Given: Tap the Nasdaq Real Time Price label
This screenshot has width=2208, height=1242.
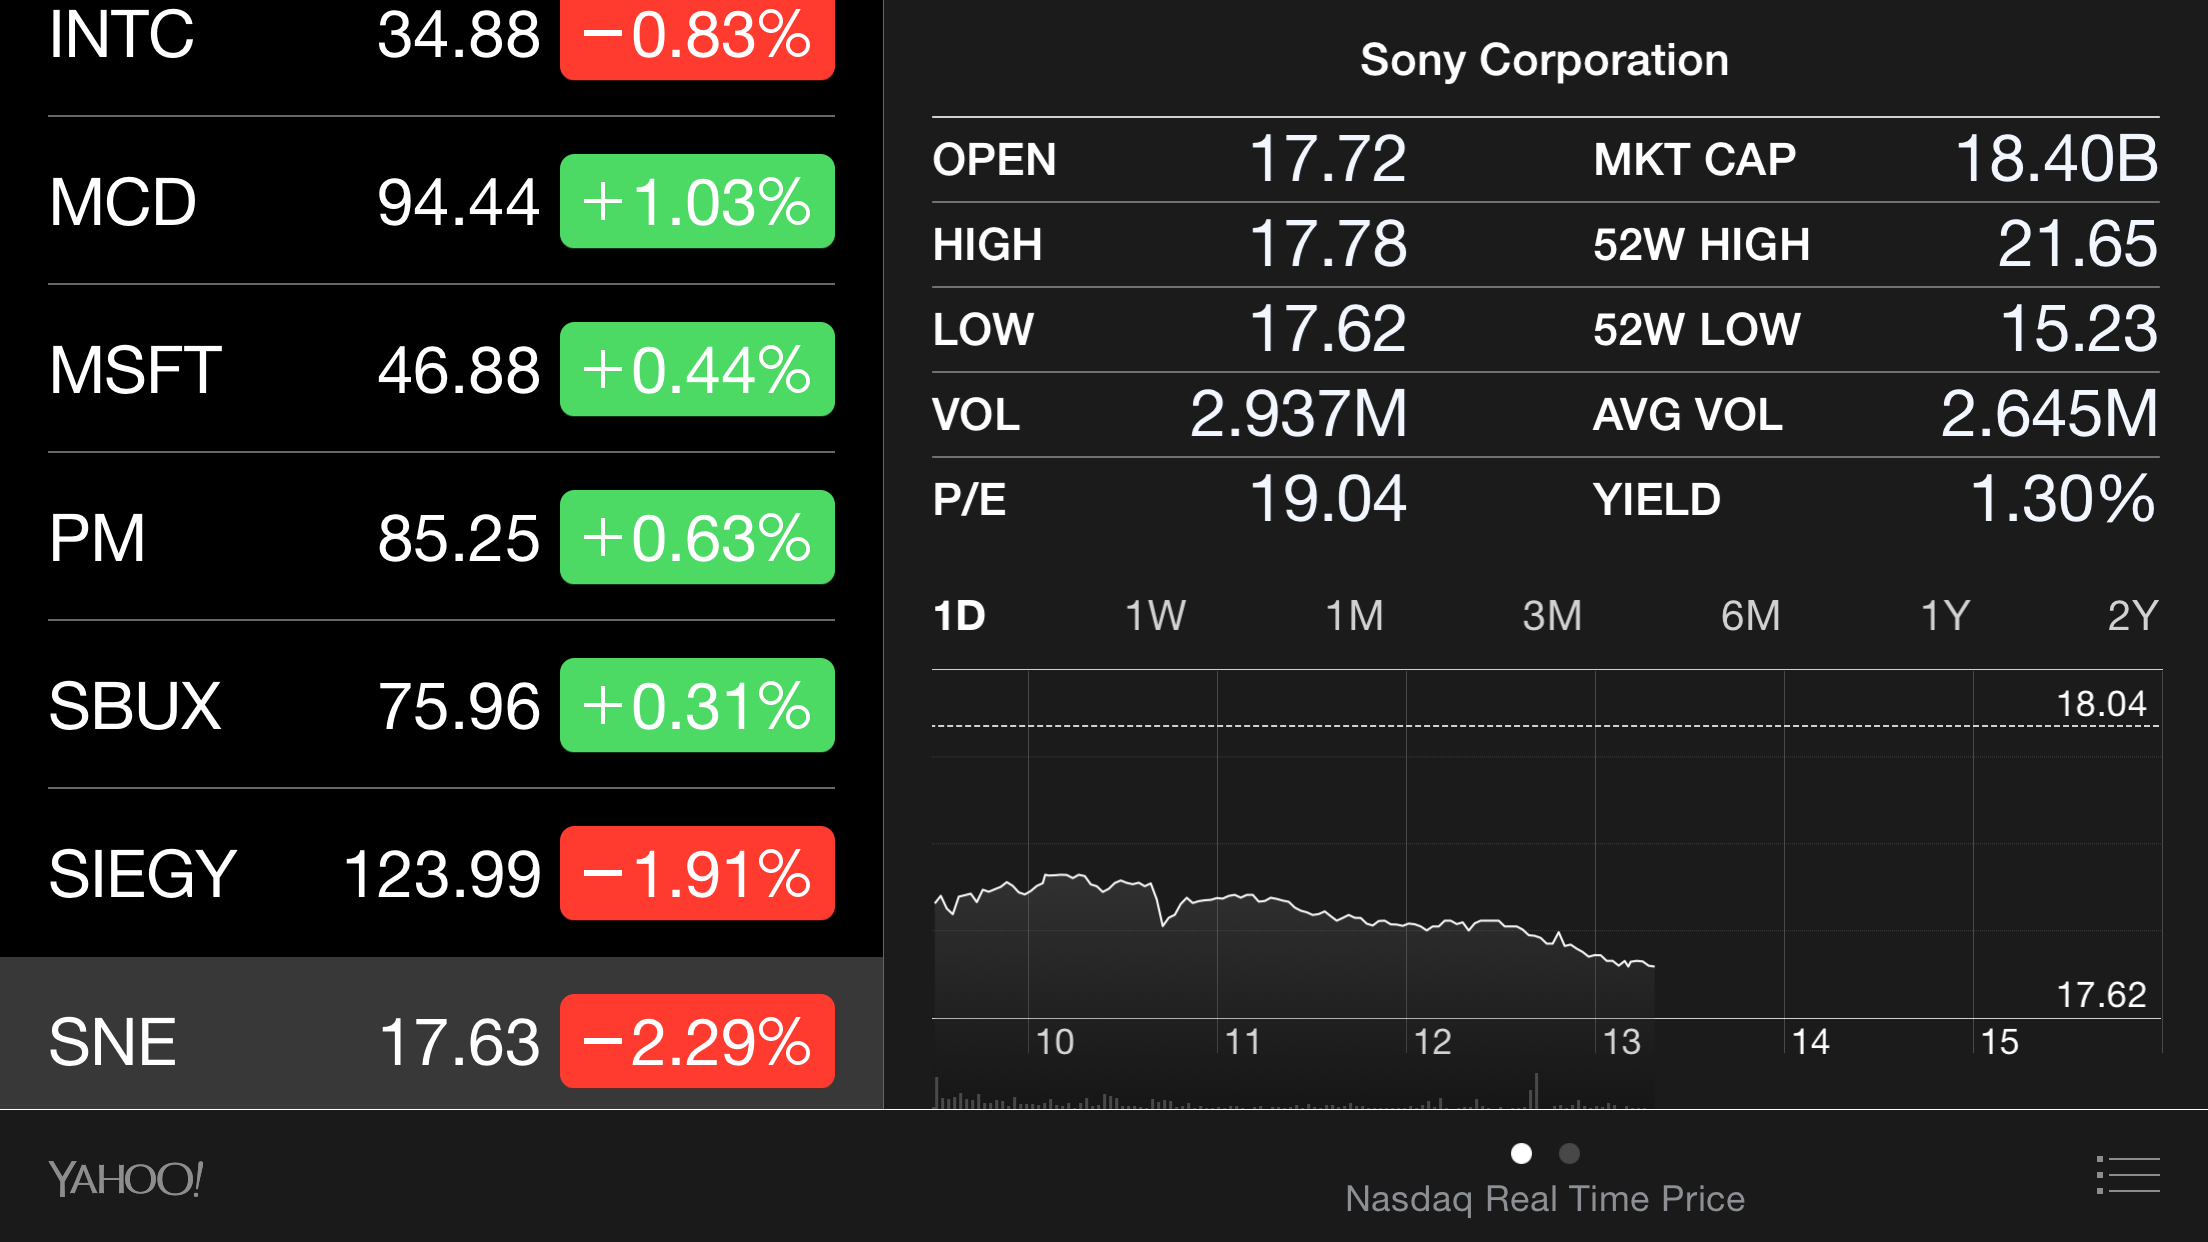Looking at the screenshot, I should [x=1545, y=1198].
